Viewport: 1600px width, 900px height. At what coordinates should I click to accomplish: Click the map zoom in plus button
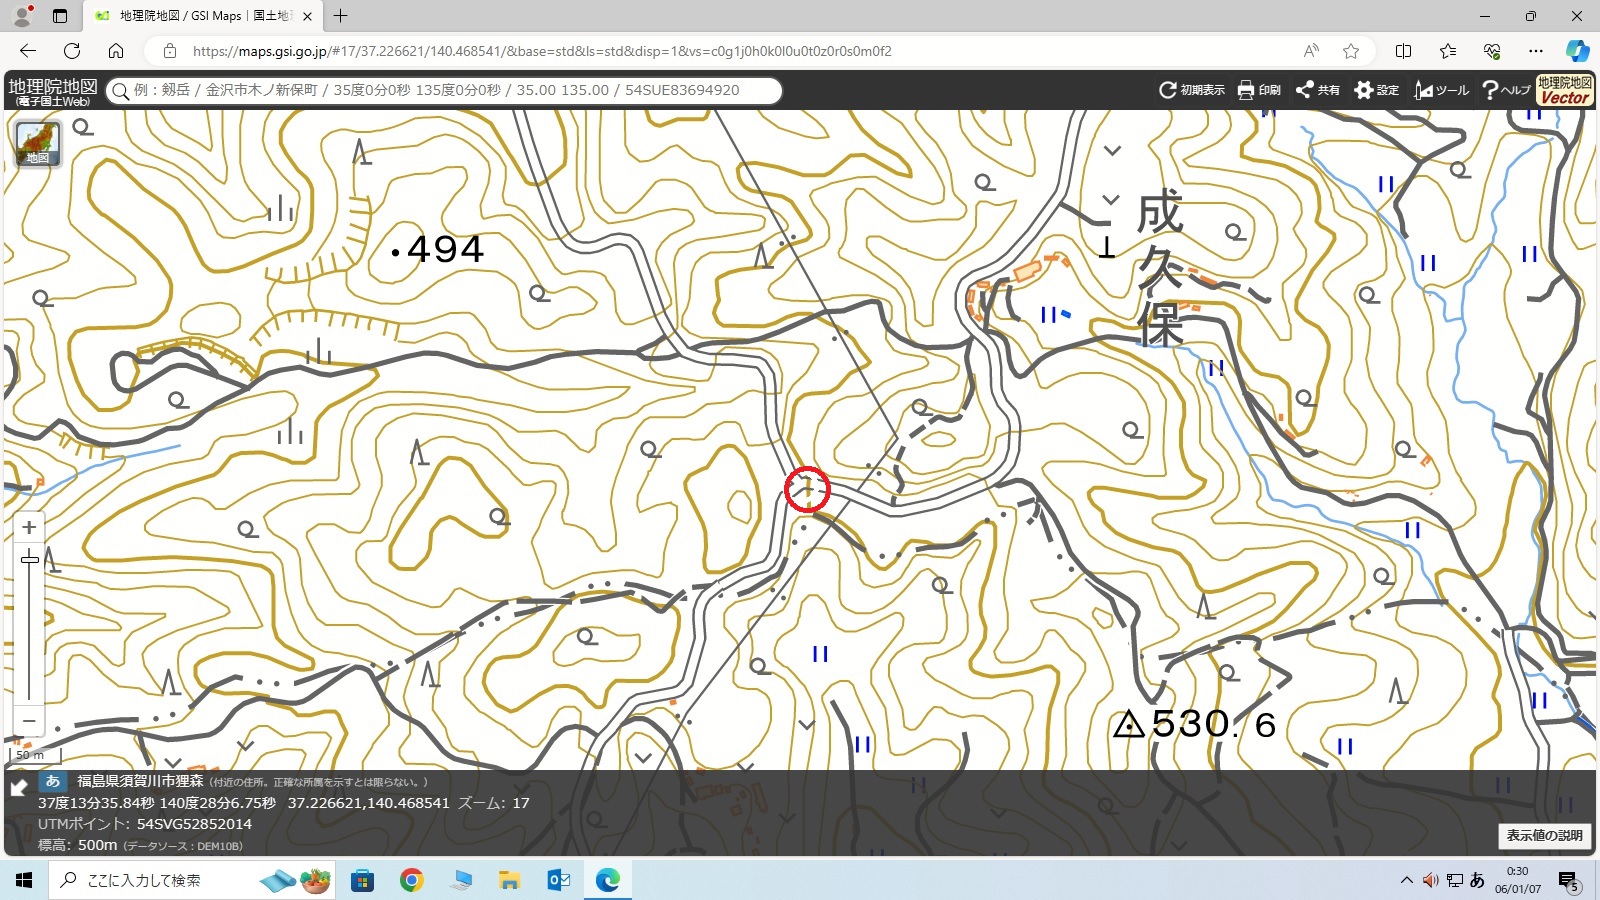tap(30, 527)
